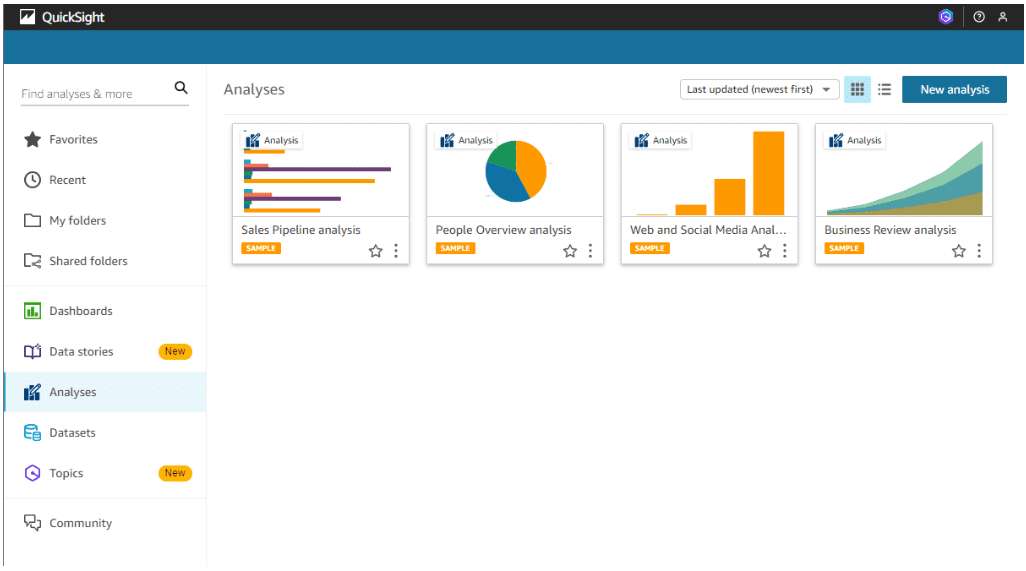Click the purple Q assistant icon
Screen dimensions: 1026x571
[x=945, y=17]
